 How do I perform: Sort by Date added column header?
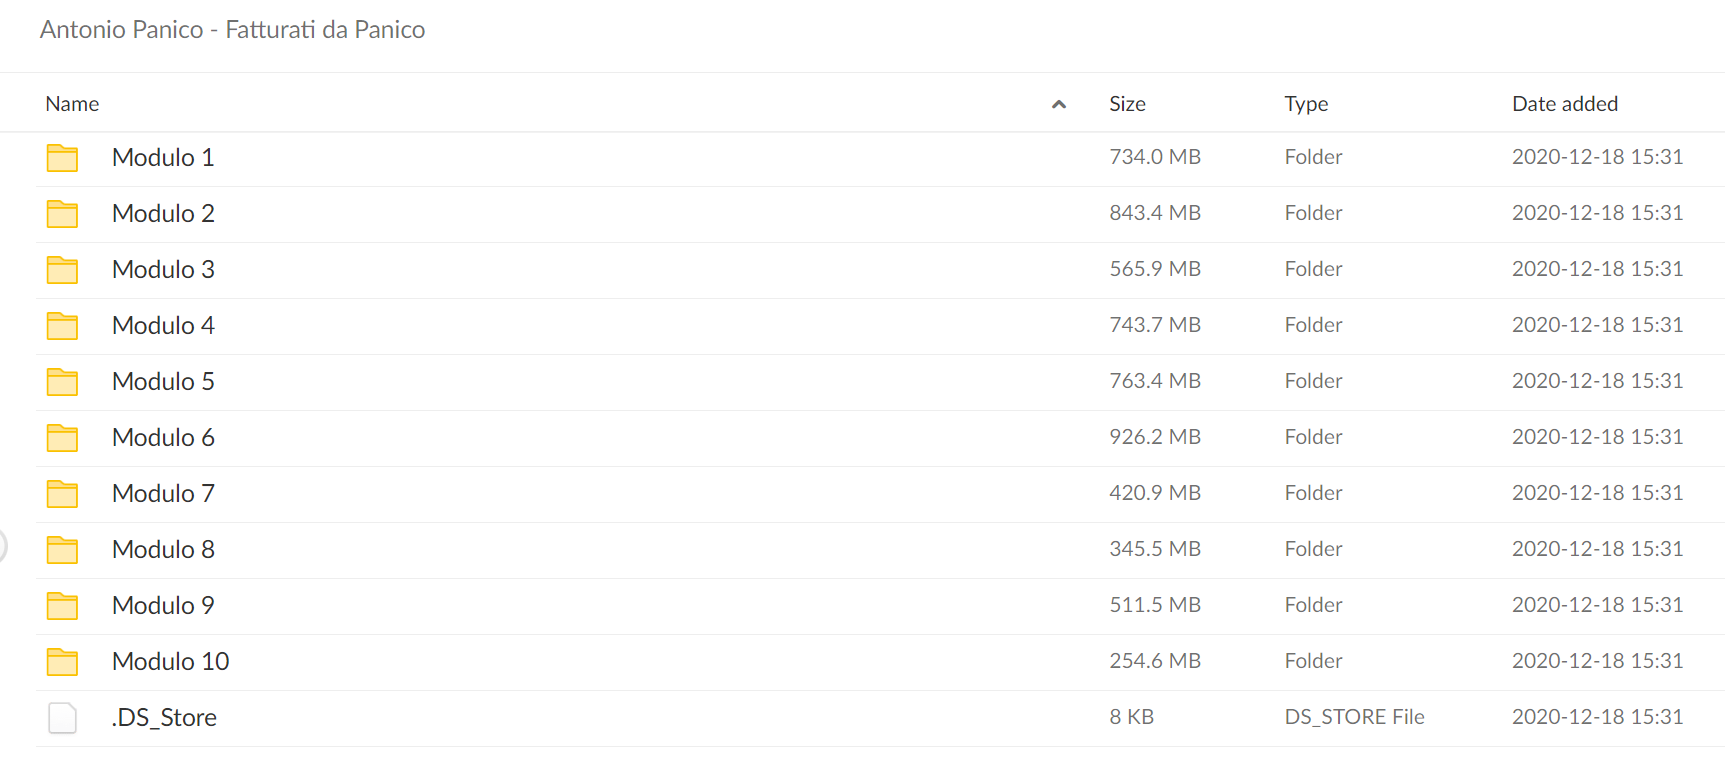(1565, 104)
